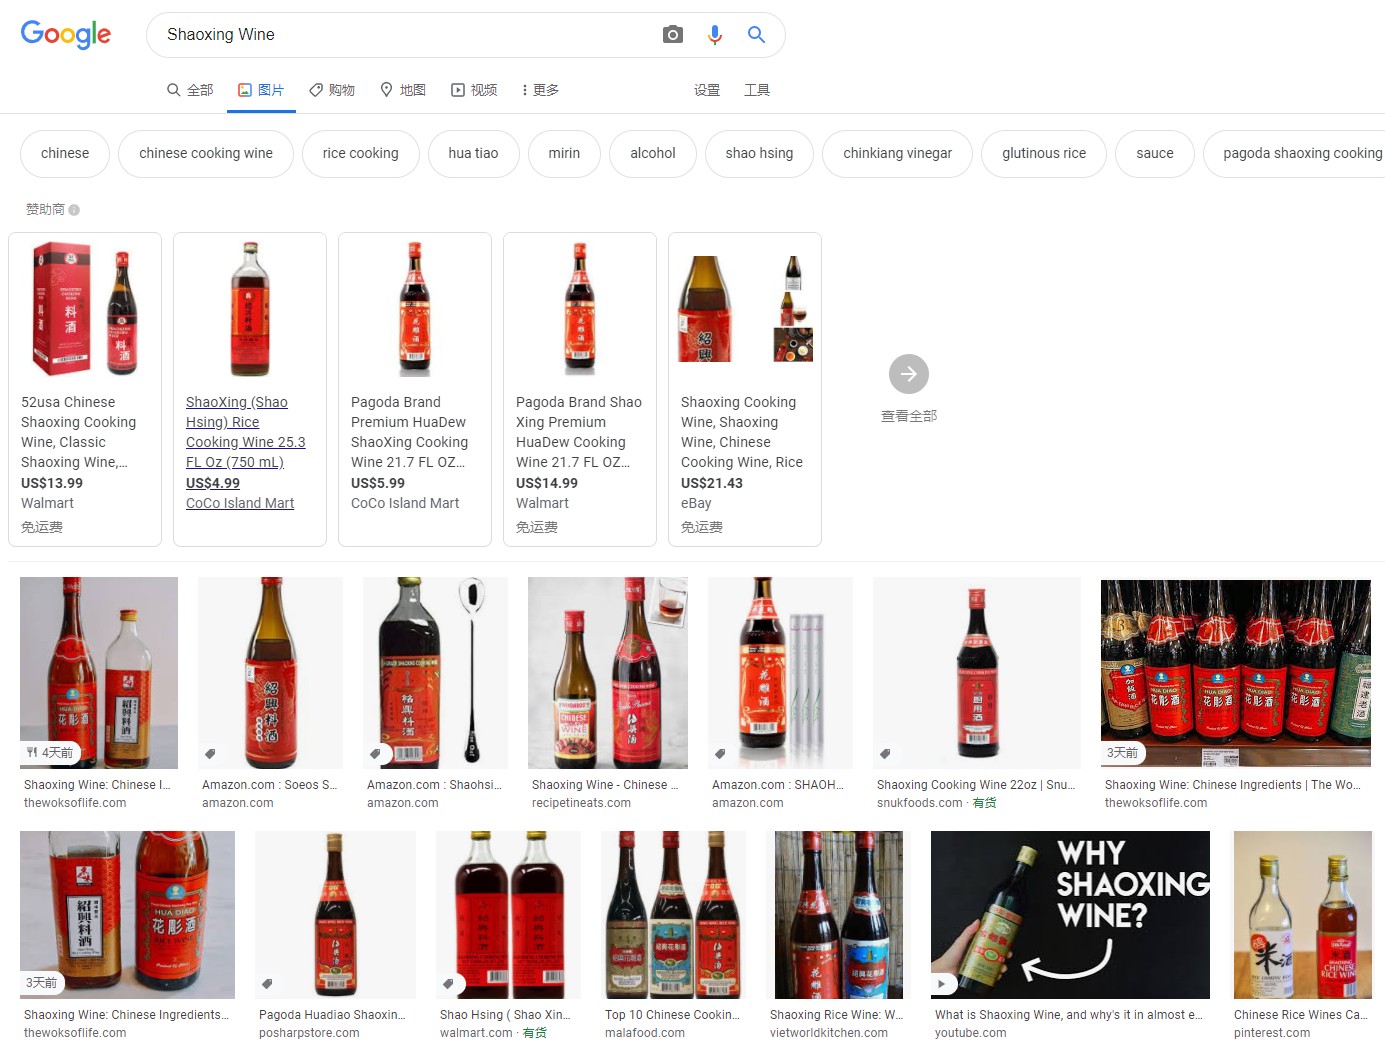1385x1045 pixels.
Task: Select the 'alcohol' filter chip
Action: tap(653, 153)
